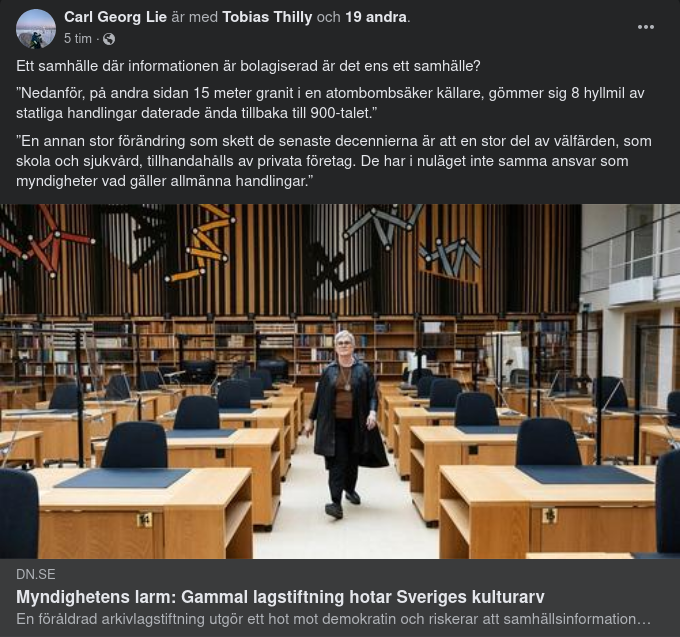Click the public globe privacy icon
The width and height of the screenshot is (680, 637).
point(109,39)
